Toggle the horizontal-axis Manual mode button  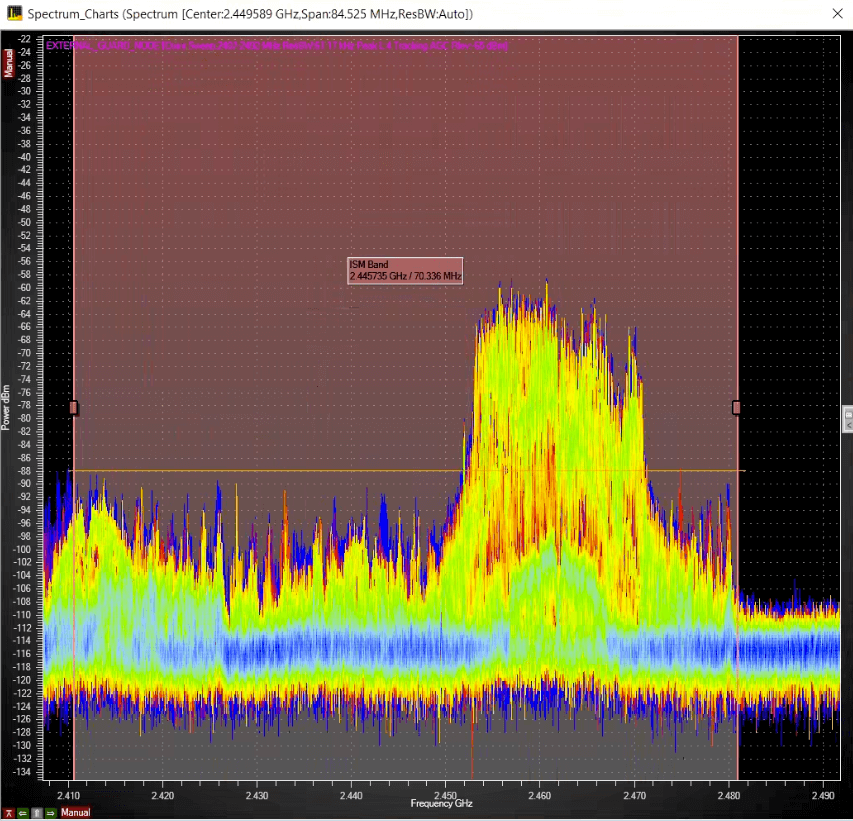pyautogui.click(x=75, y=813)
